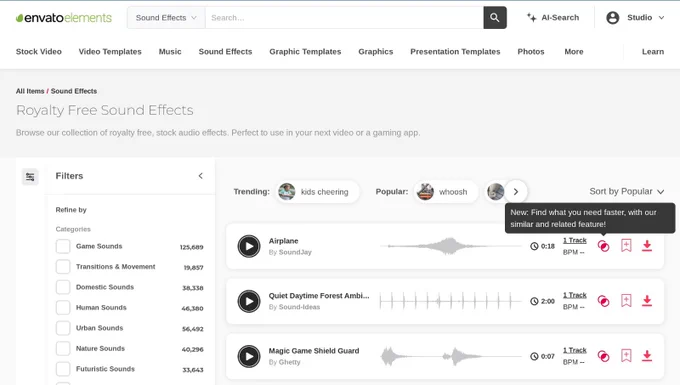This screenshot has width=680, height=385.
Task: Select Sound Effects in navigation bar
Action: pos(226,52)
